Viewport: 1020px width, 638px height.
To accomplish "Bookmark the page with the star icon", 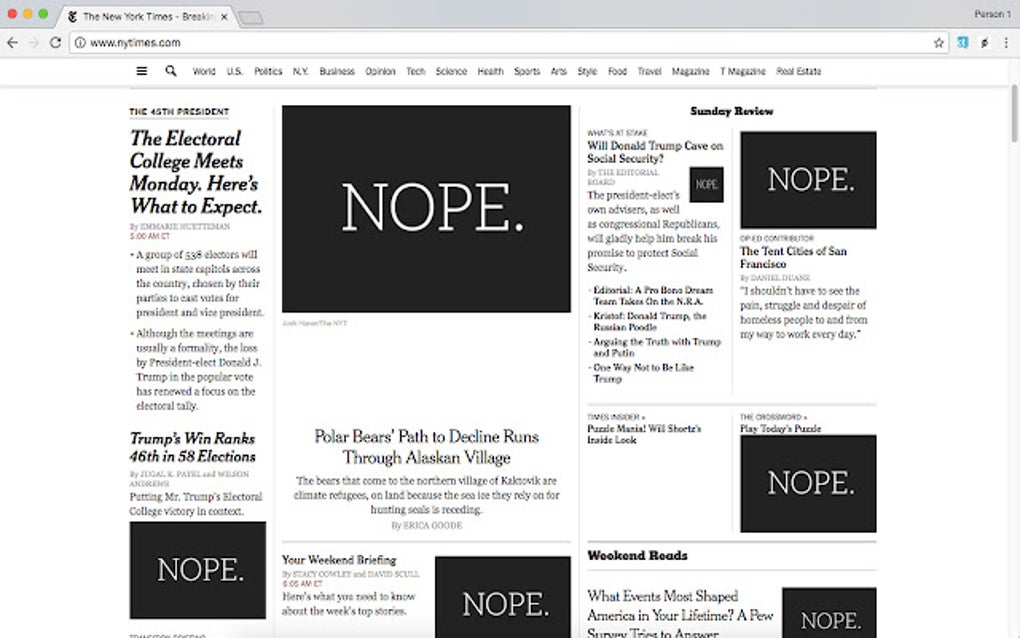I will pyautogui.click(x=938, y=43).
